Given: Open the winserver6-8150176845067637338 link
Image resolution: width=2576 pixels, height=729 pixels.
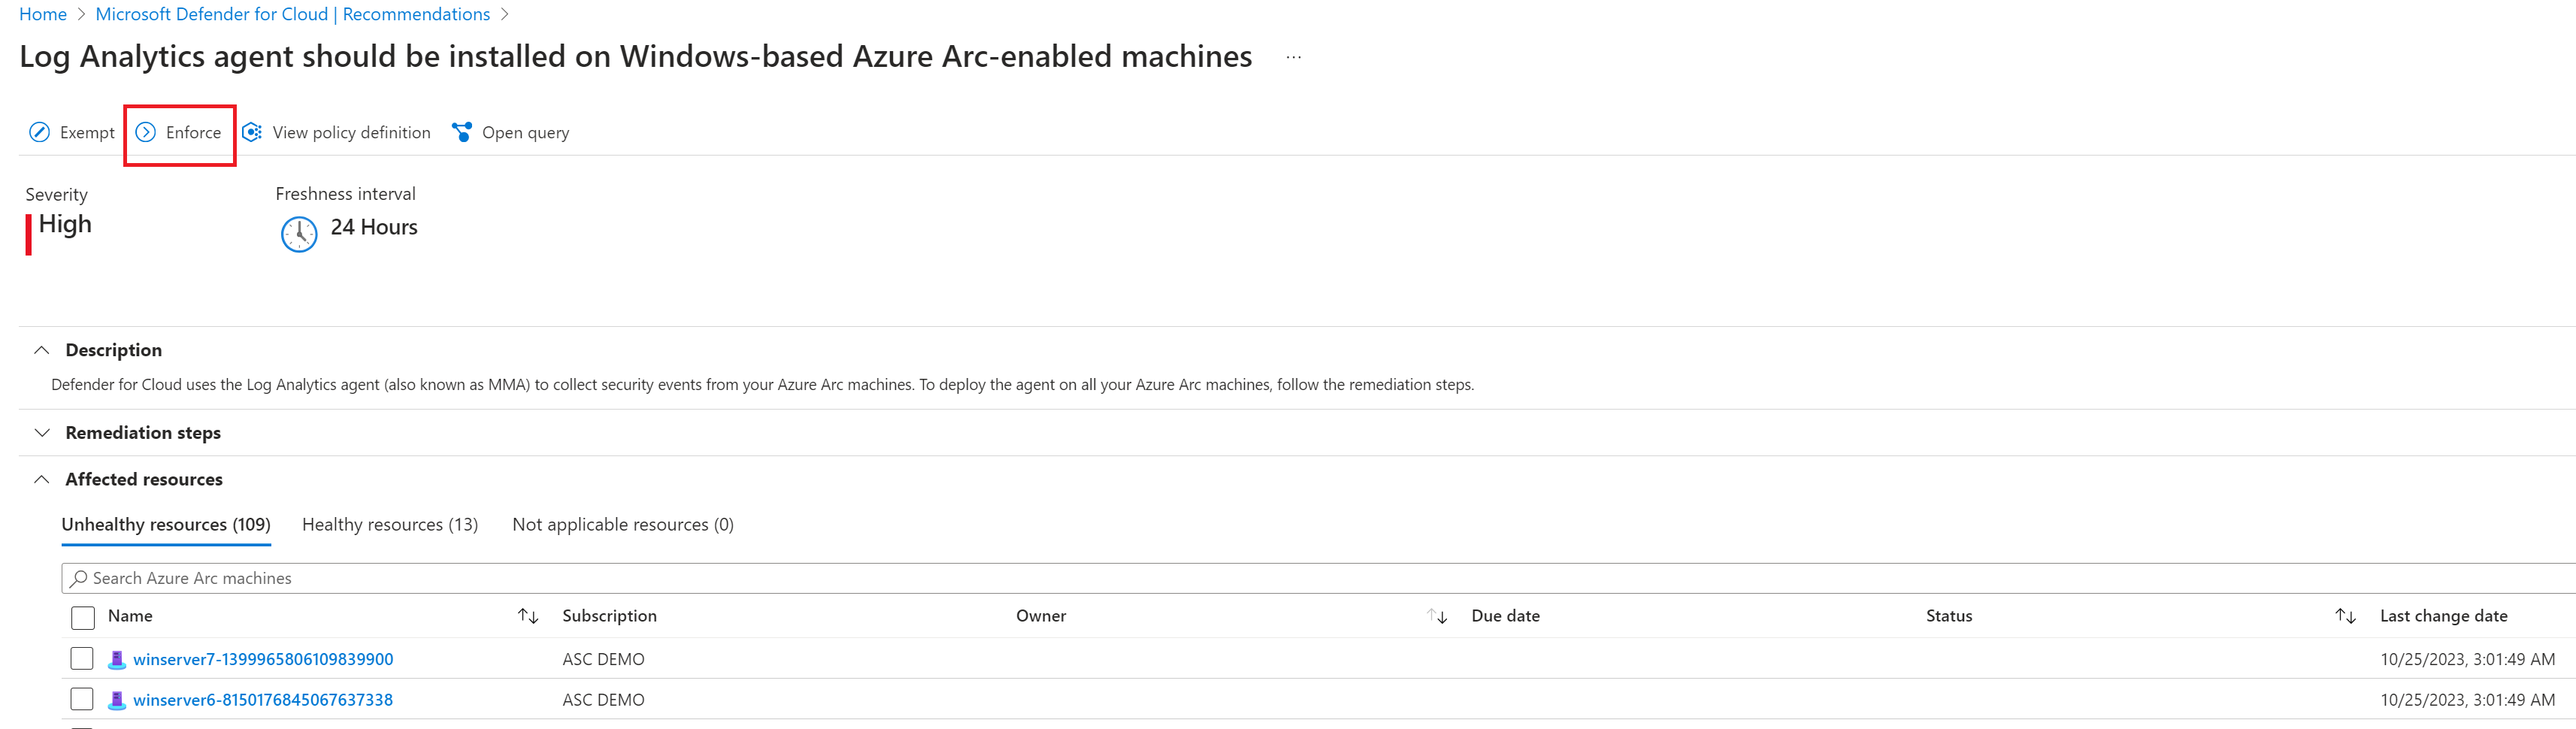Looking at the screenshot, I should coord(263,700).
